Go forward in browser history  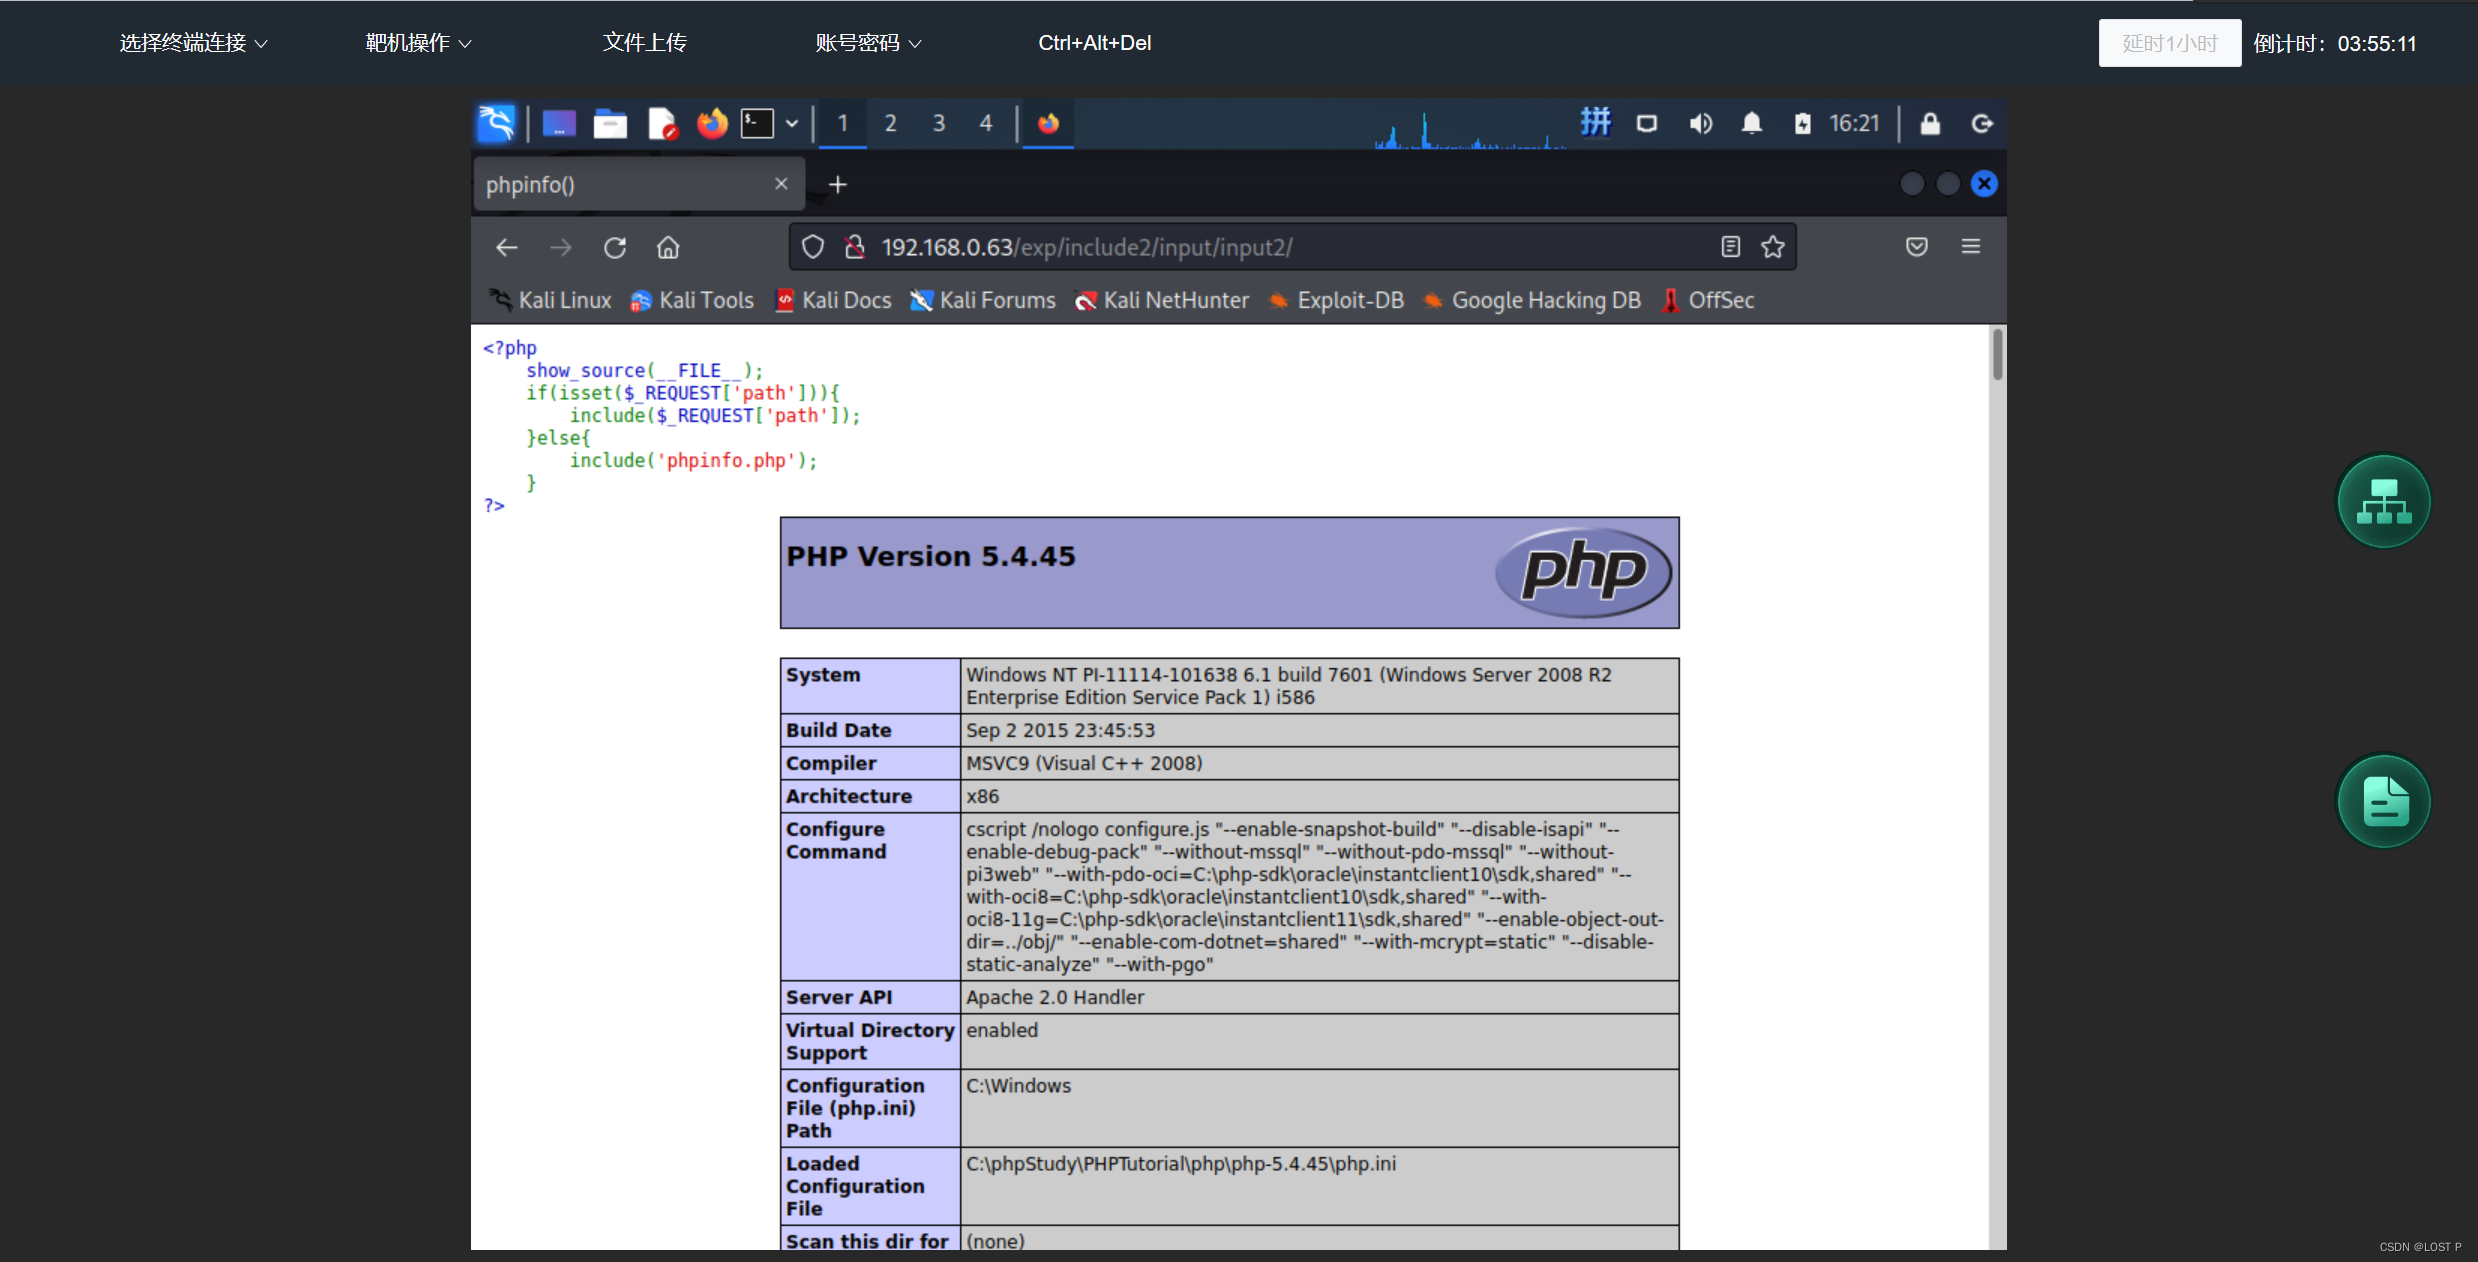click(561, 247)
